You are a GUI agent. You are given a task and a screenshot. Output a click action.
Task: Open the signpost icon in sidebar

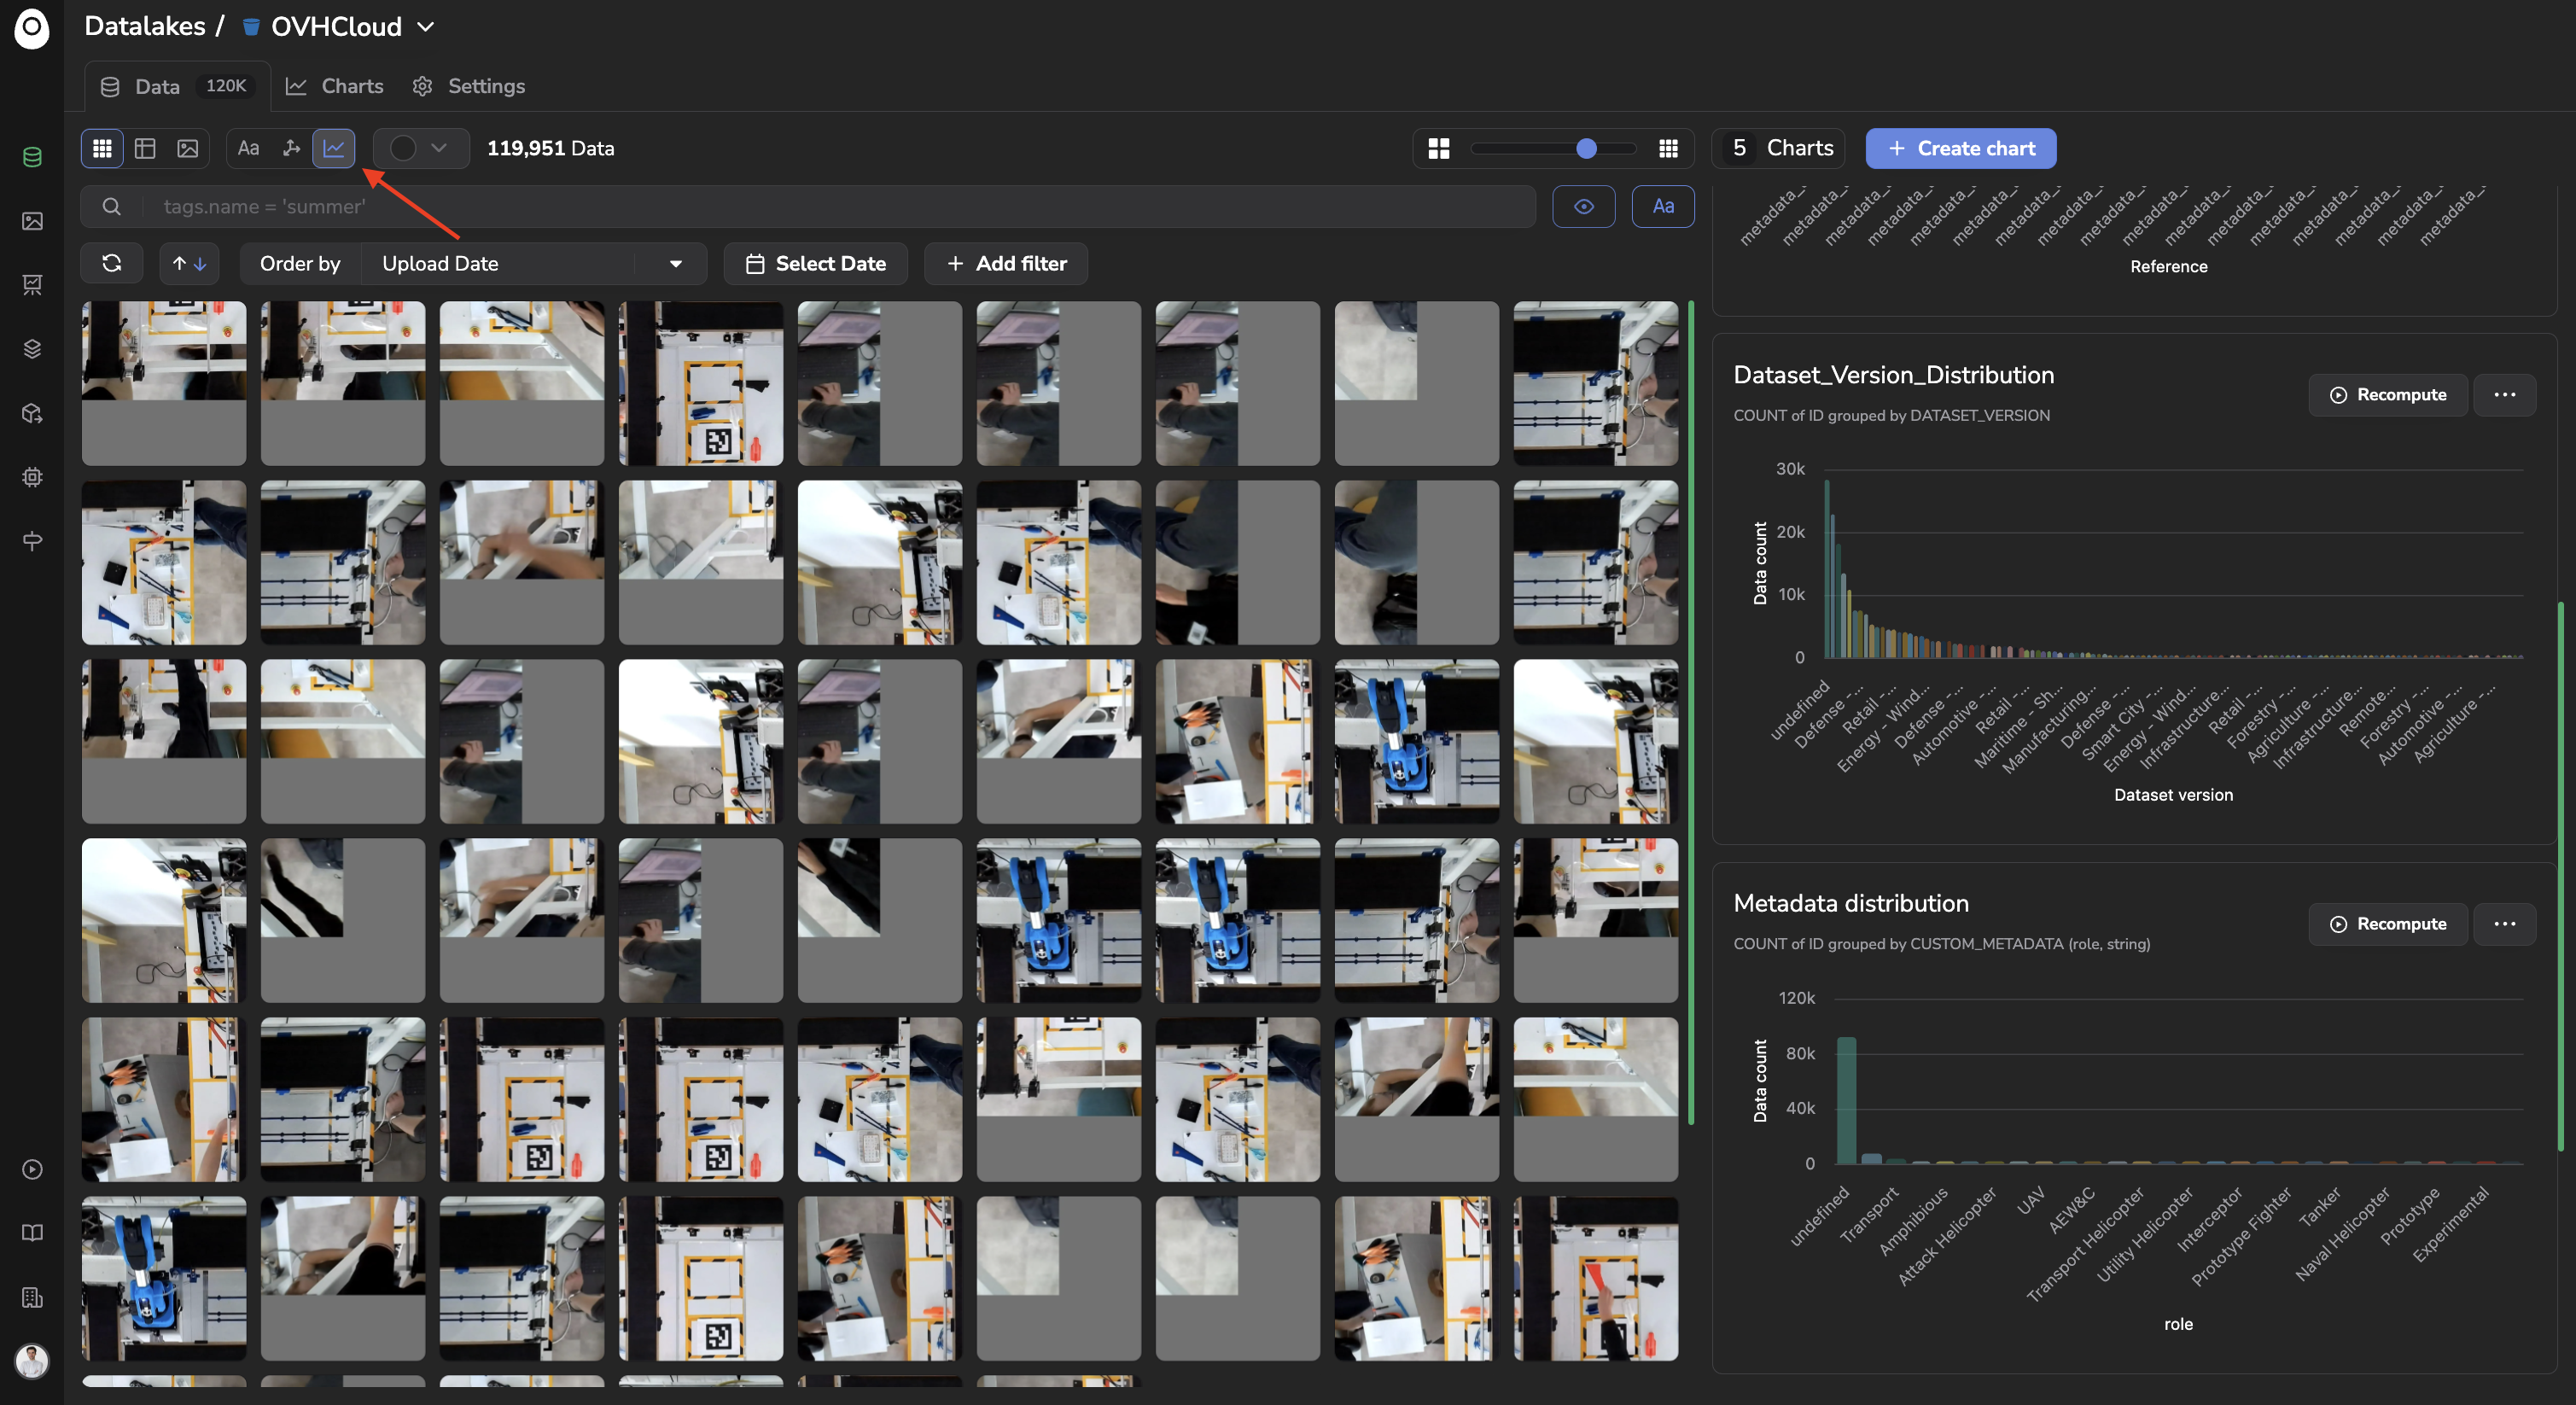tap(32, 541)
